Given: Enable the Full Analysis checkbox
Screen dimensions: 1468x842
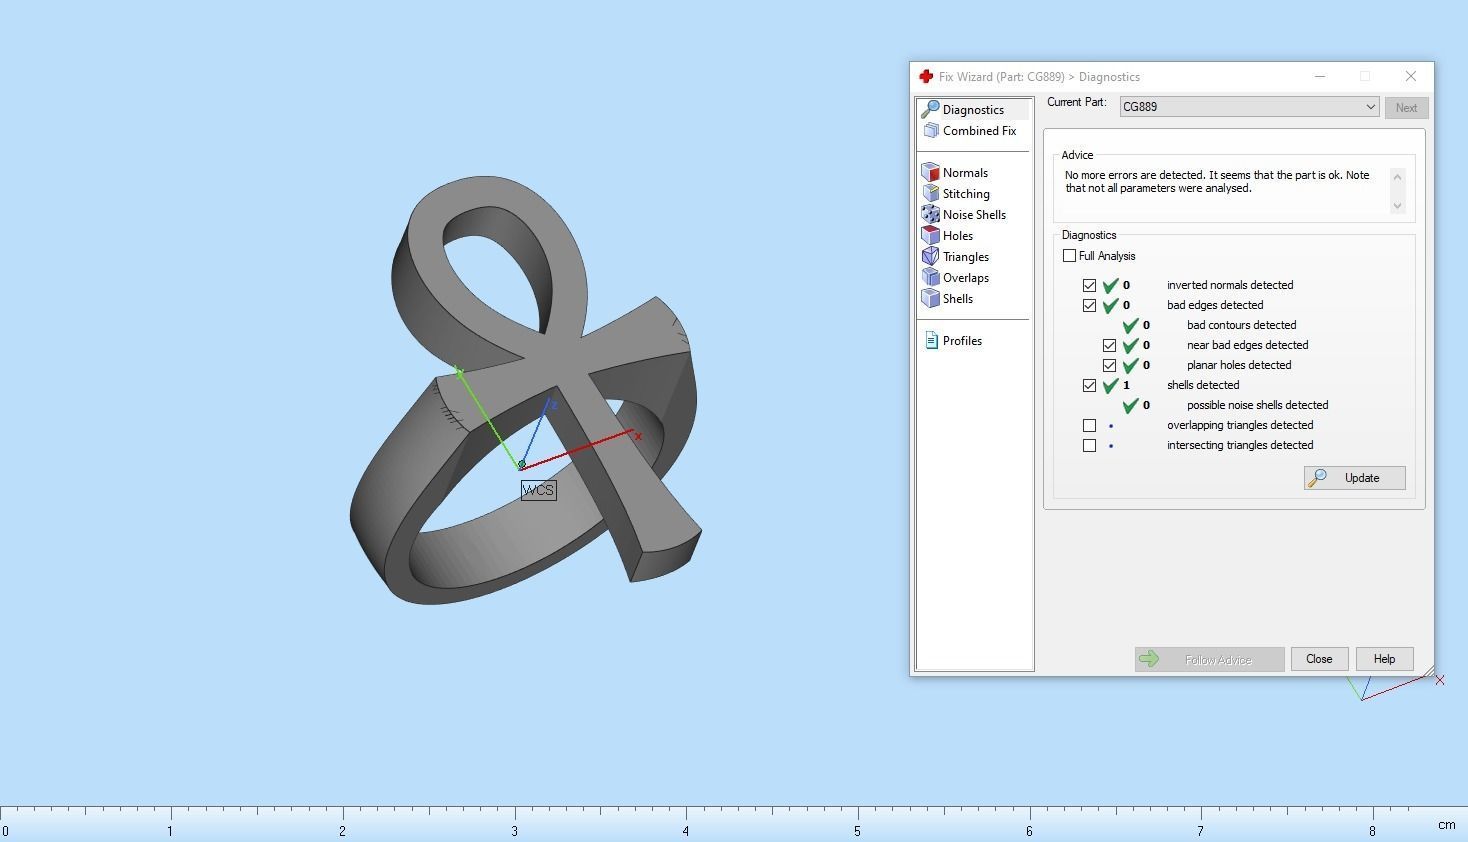Looking at the screenshot, I should click(1069, 256).
